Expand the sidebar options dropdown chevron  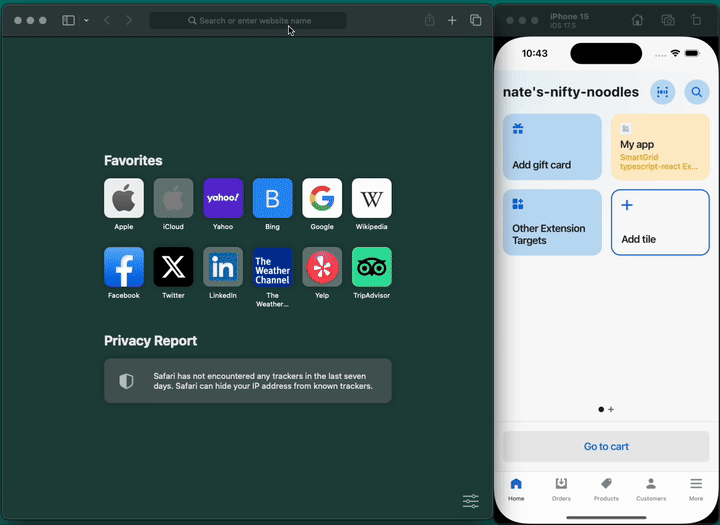point(86,20)
